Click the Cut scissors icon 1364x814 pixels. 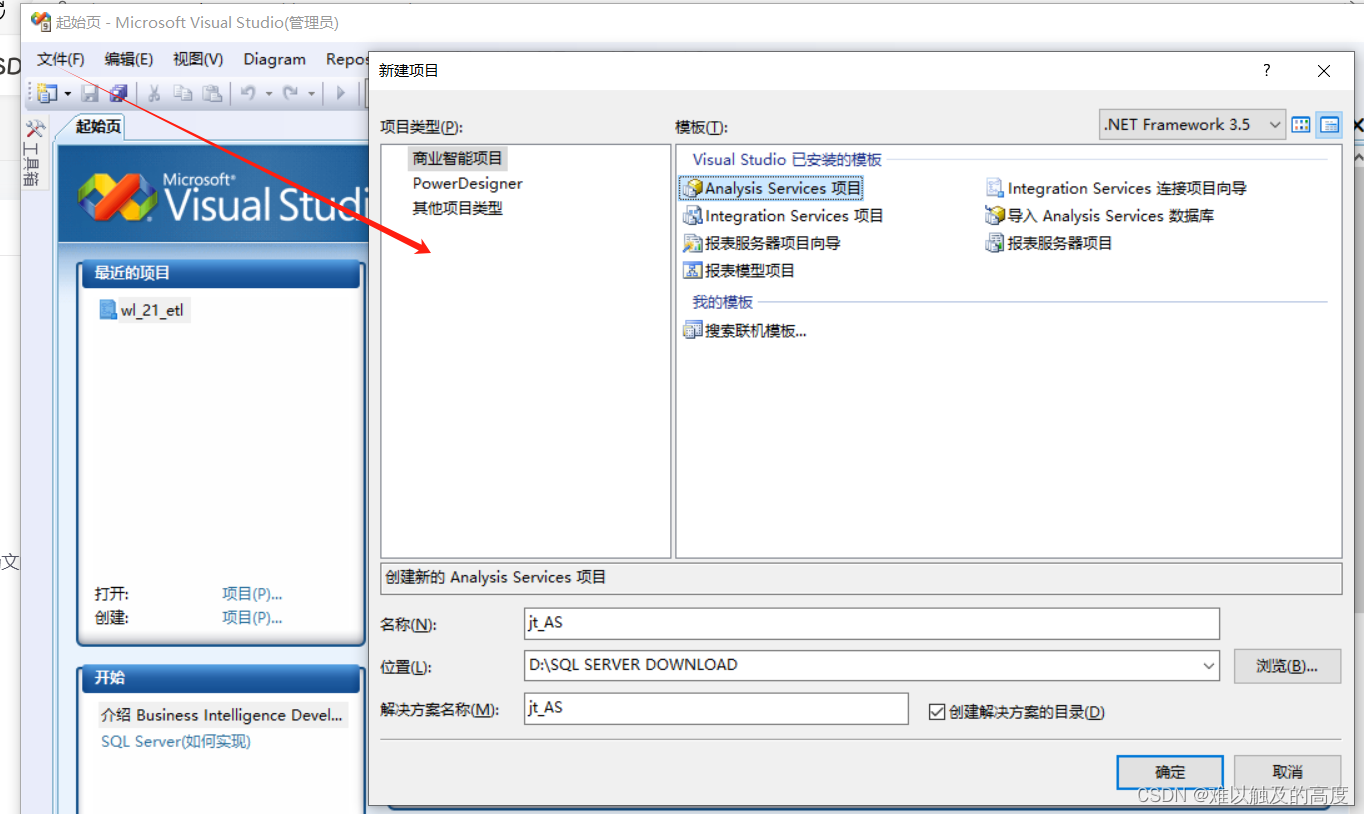tap(154, 93)
